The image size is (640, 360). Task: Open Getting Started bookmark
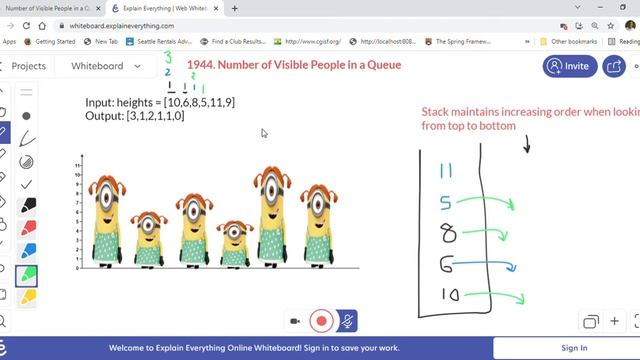(x=50, y=42)
